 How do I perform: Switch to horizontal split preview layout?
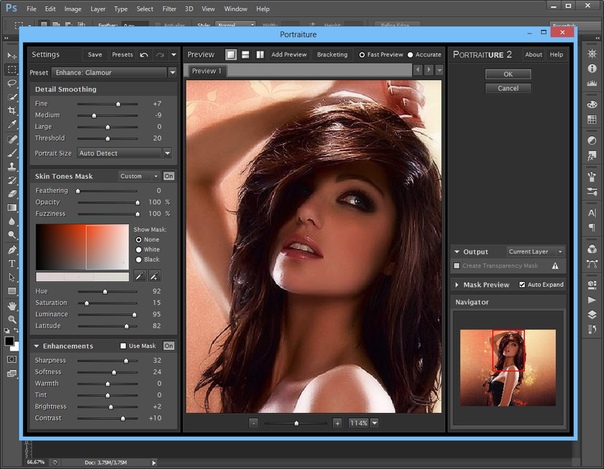(x=244, y=54)
